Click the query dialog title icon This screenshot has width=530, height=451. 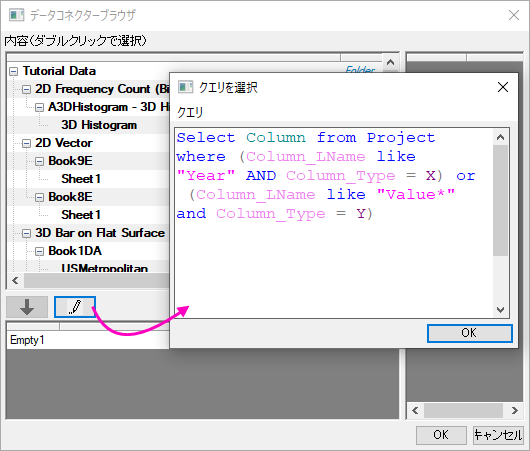(x=185, y=87)
